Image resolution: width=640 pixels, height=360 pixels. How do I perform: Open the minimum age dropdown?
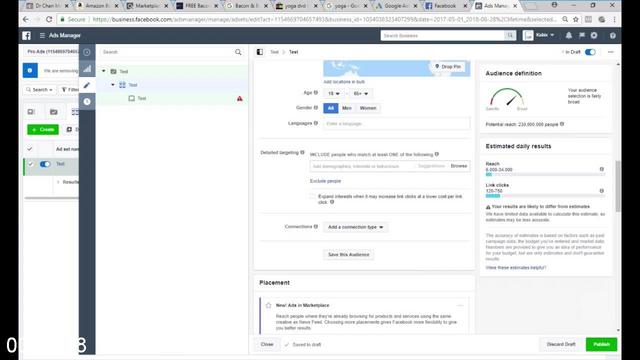pos(334,93)
